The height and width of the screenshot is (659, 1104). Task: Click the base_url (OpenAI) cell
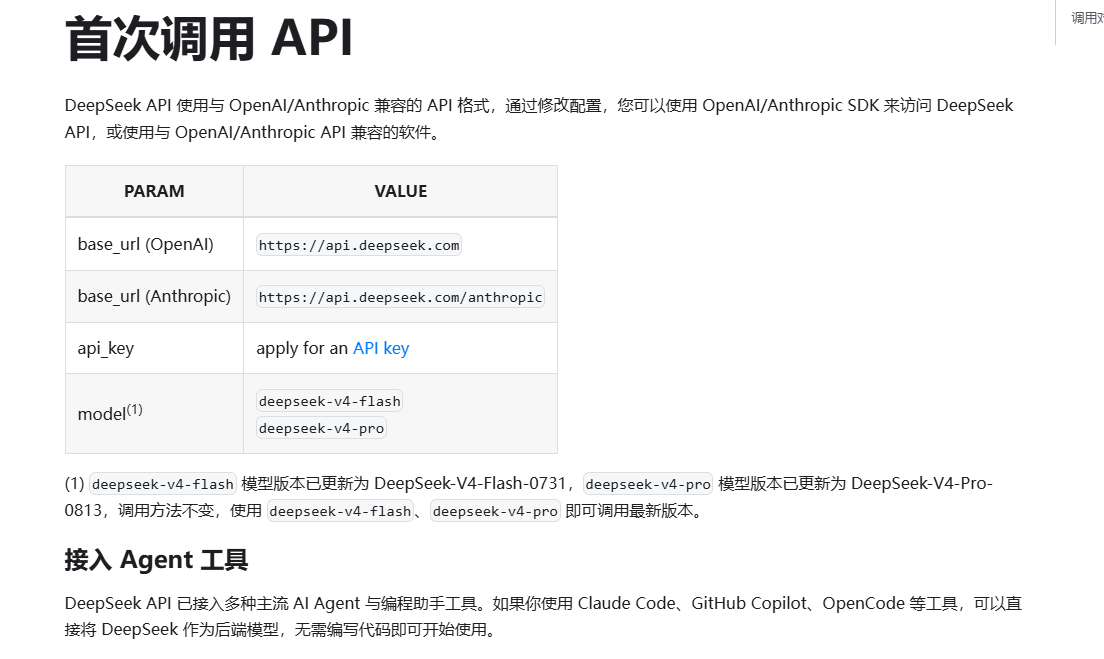point(154,244)
